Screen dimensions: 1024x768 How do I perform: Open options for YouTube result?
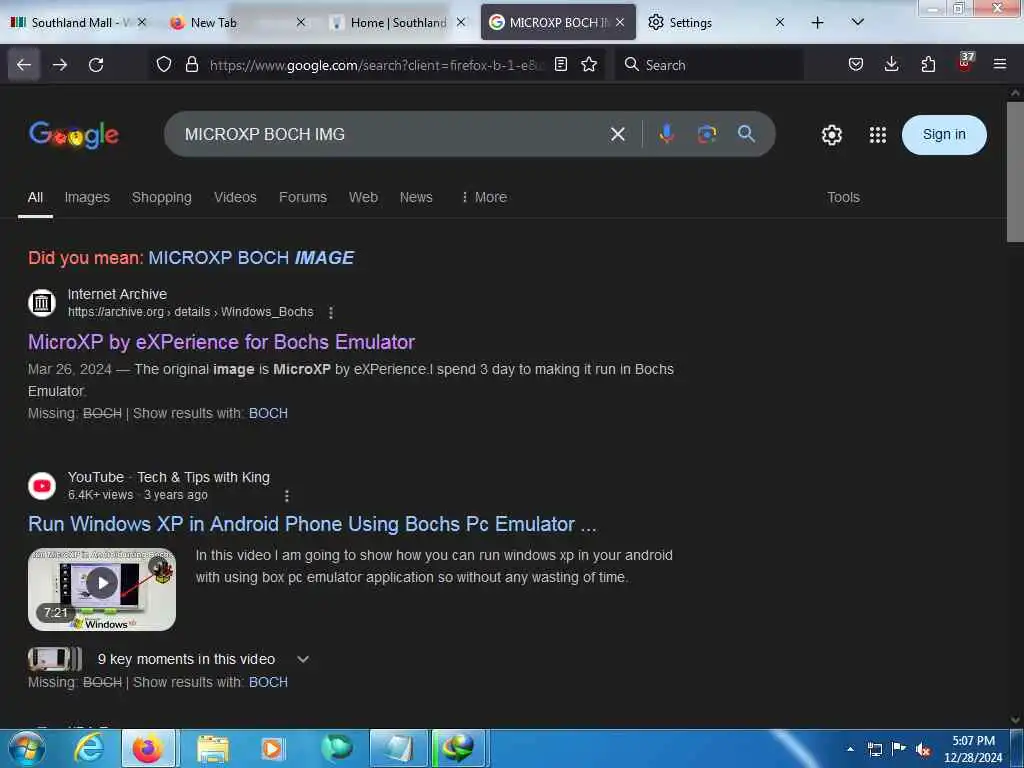pos(287,496)
